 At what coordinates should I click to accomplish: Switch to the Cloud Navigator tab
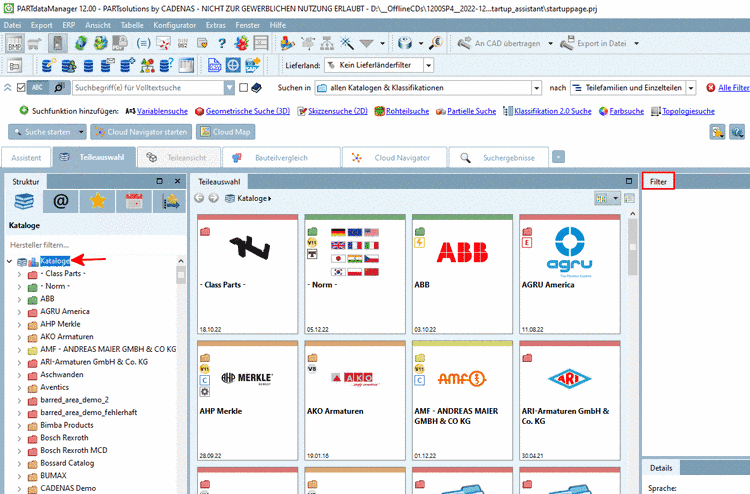pyautogui.click(x=395, y=157)
